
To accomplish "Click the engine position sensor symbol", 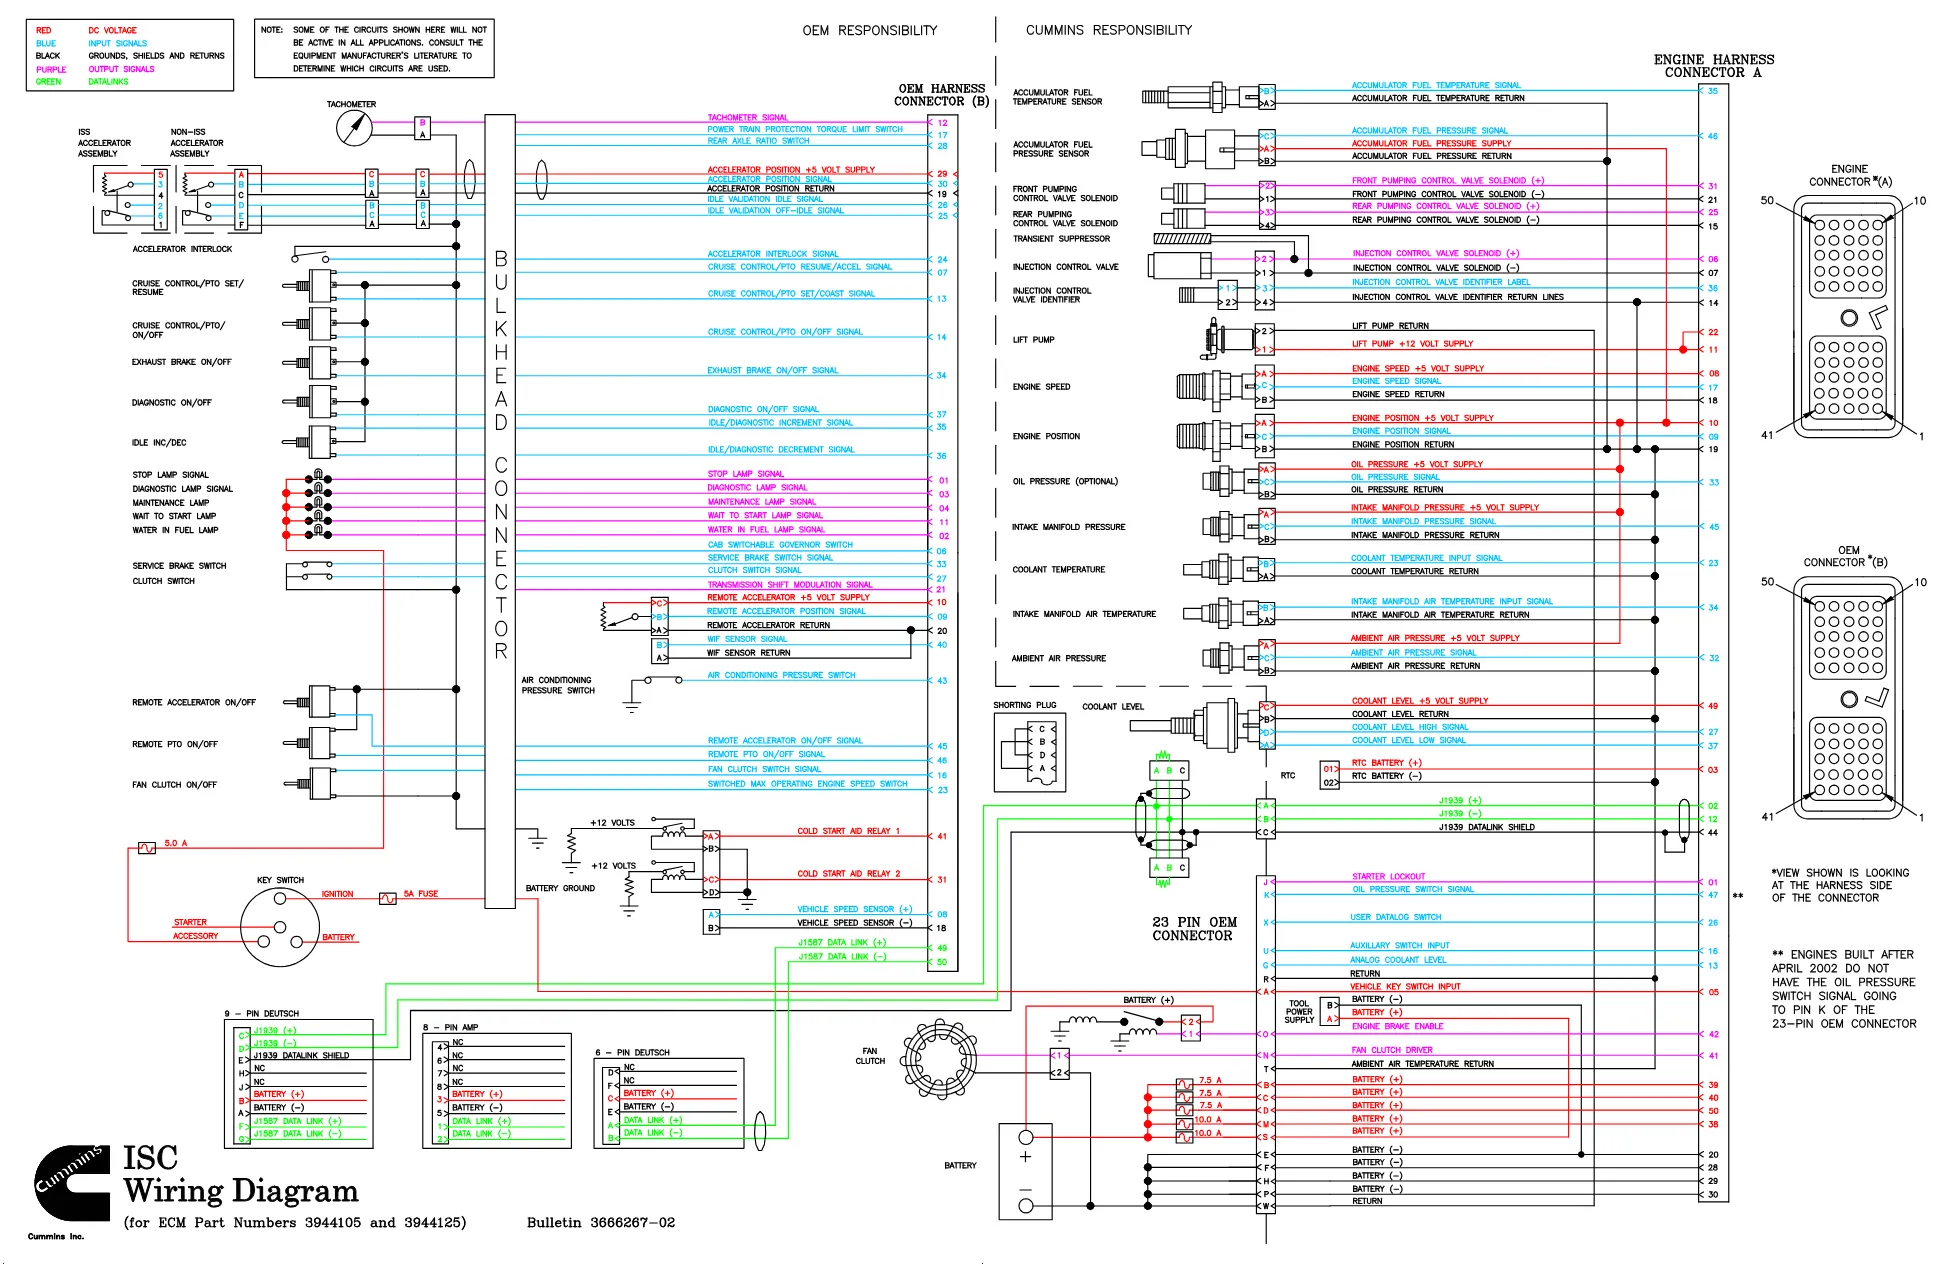I will pyautogui.click(x=1217, y=436).
